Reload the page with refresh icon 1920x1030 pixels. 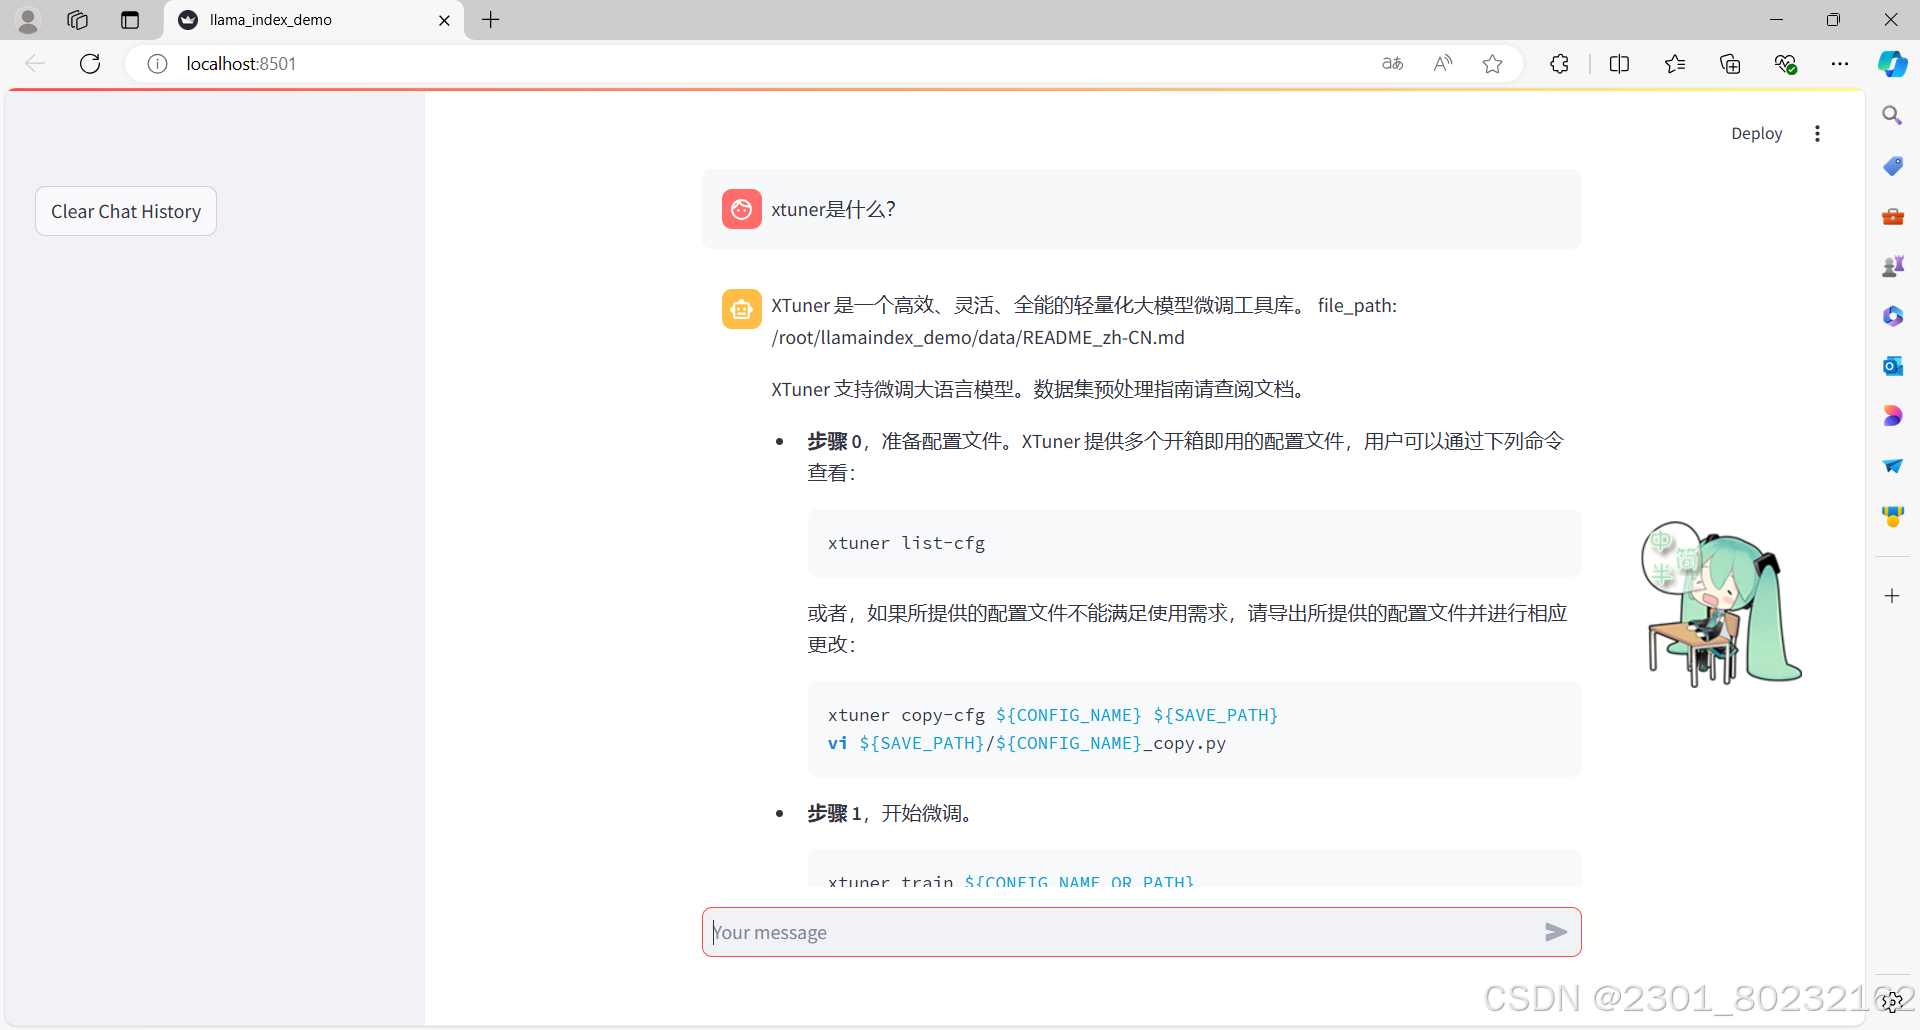pos(90,64)
